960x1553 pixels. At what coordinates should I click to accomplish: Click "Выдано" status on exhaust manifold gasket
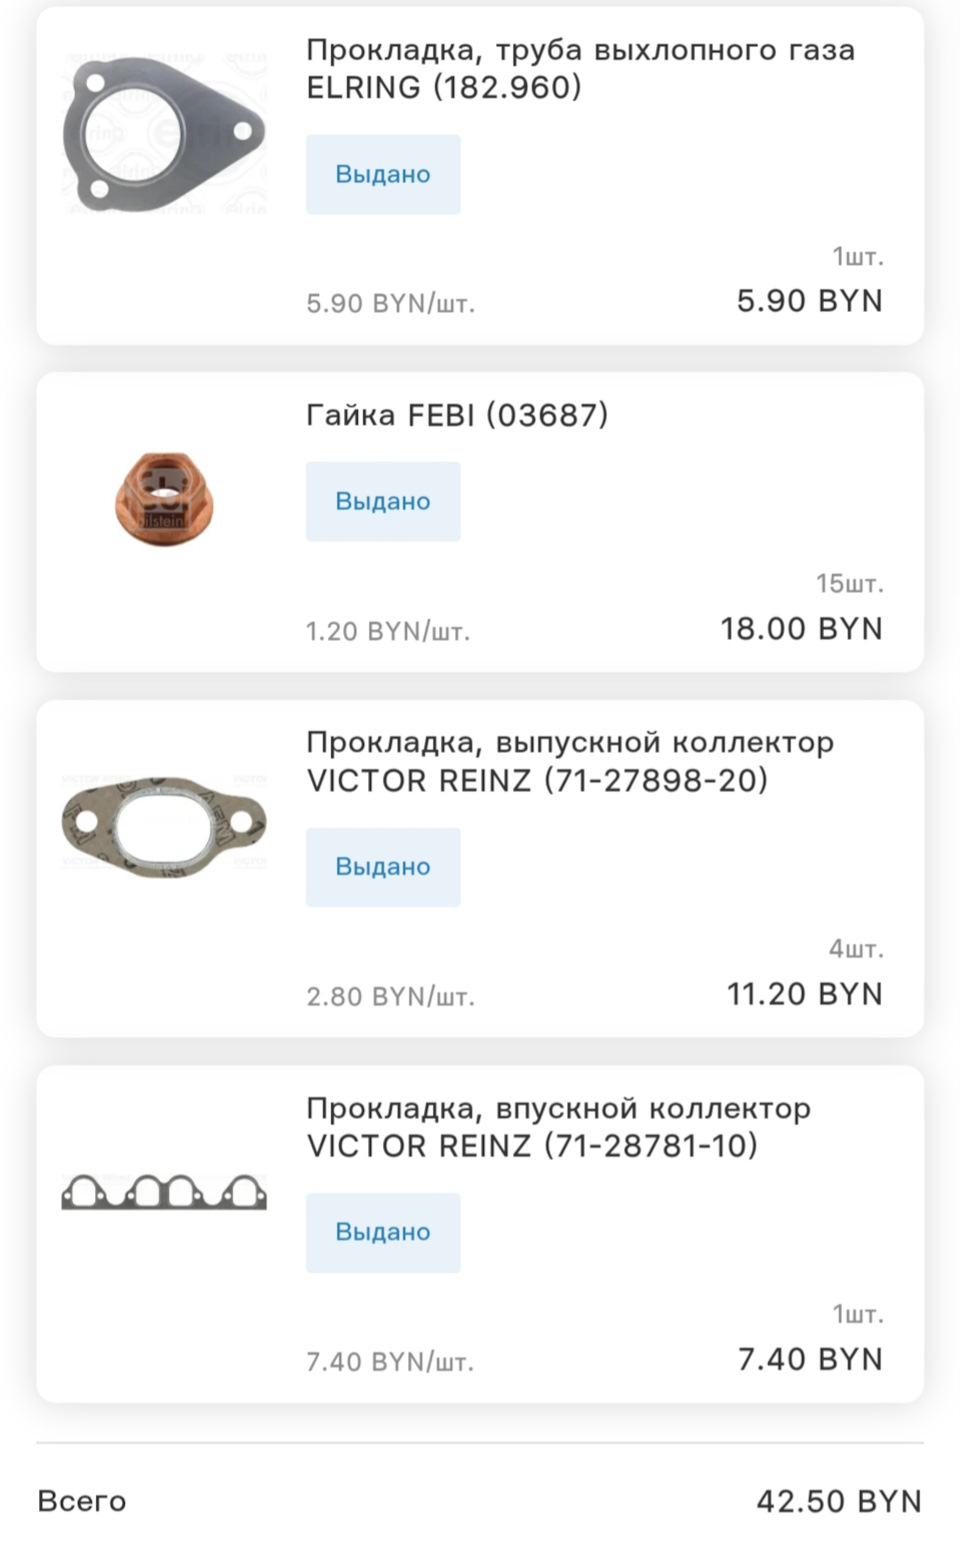pyautogui.click(x=383, y=867)
